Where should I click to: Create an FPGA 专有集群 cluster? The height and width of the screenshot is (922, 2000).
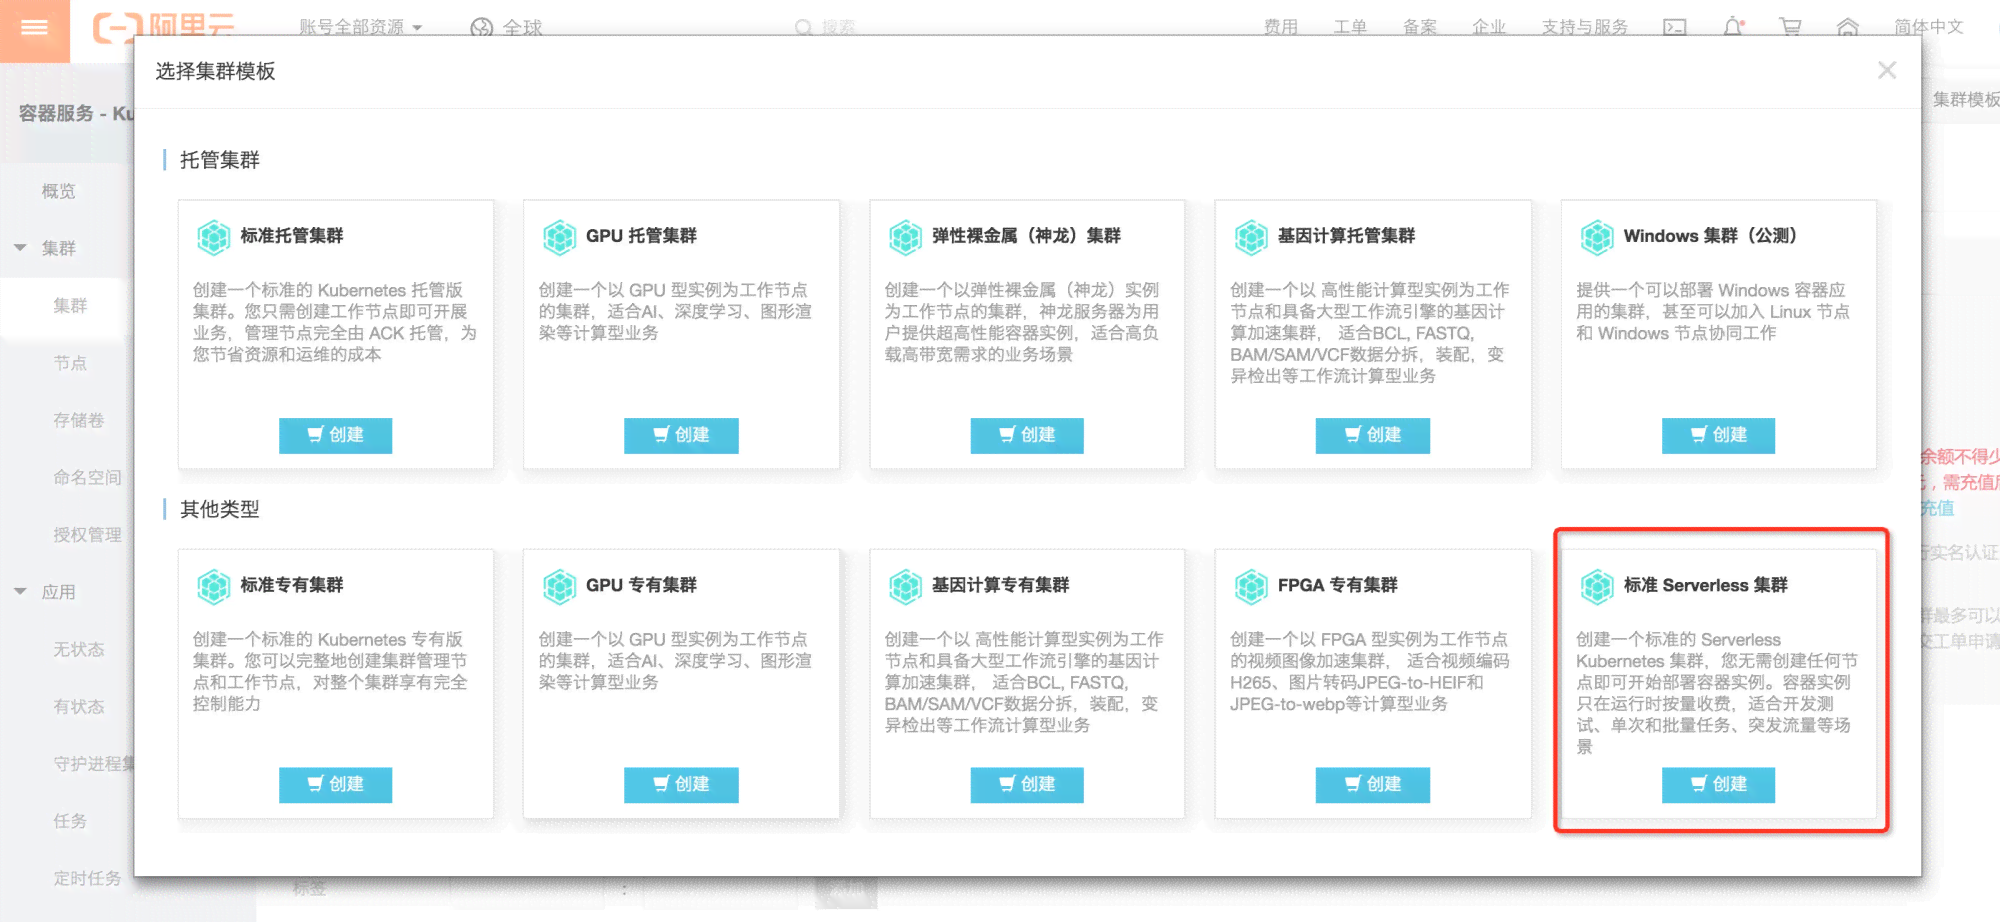1373,784
